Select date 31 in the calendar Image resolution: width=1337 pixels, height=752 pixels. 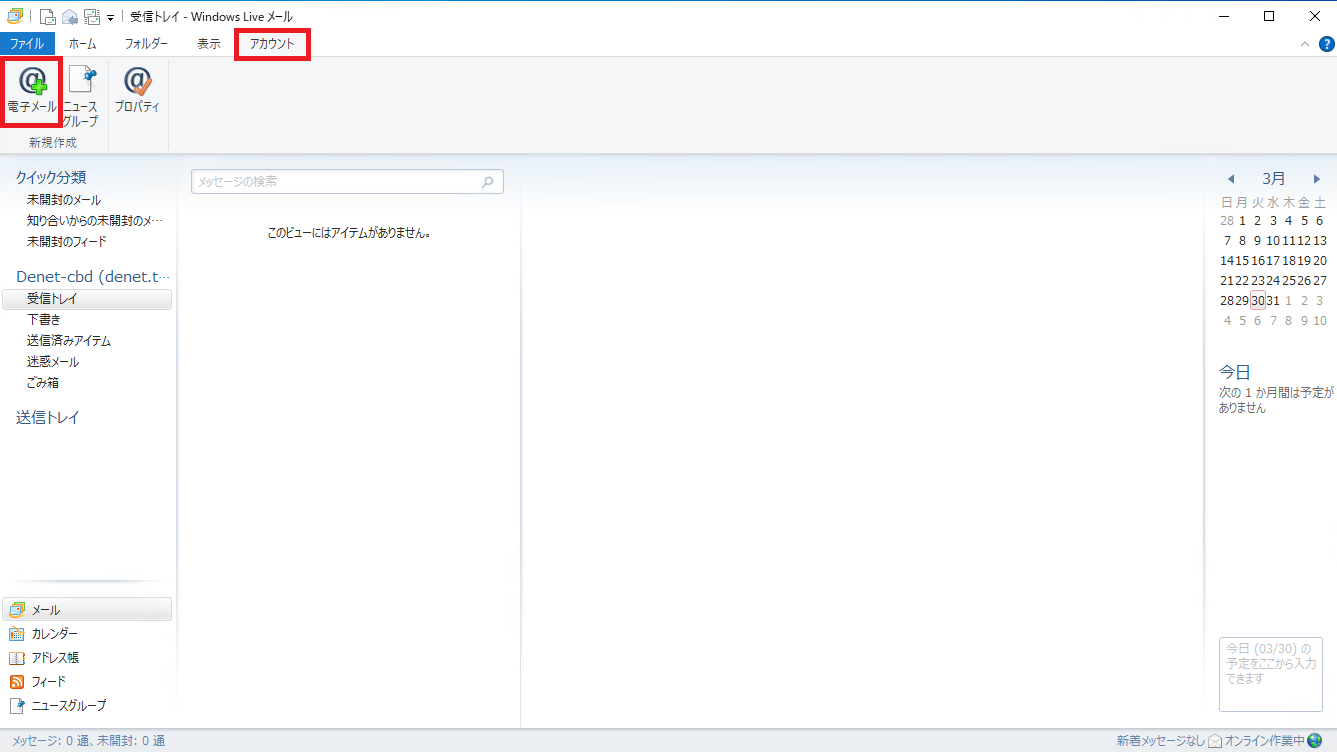[1273, 301]
